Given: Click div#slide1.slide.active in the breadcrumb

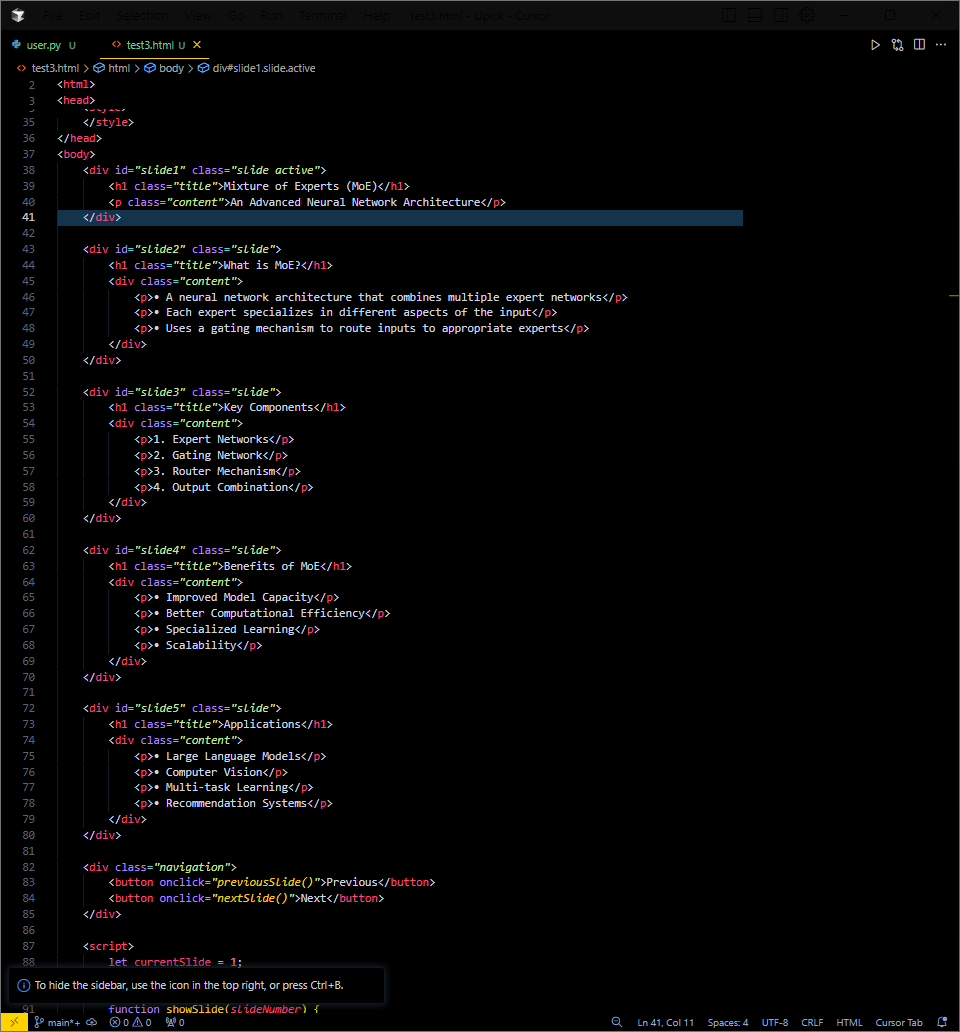Looking at the screenshot, I should tap(264, 68).
